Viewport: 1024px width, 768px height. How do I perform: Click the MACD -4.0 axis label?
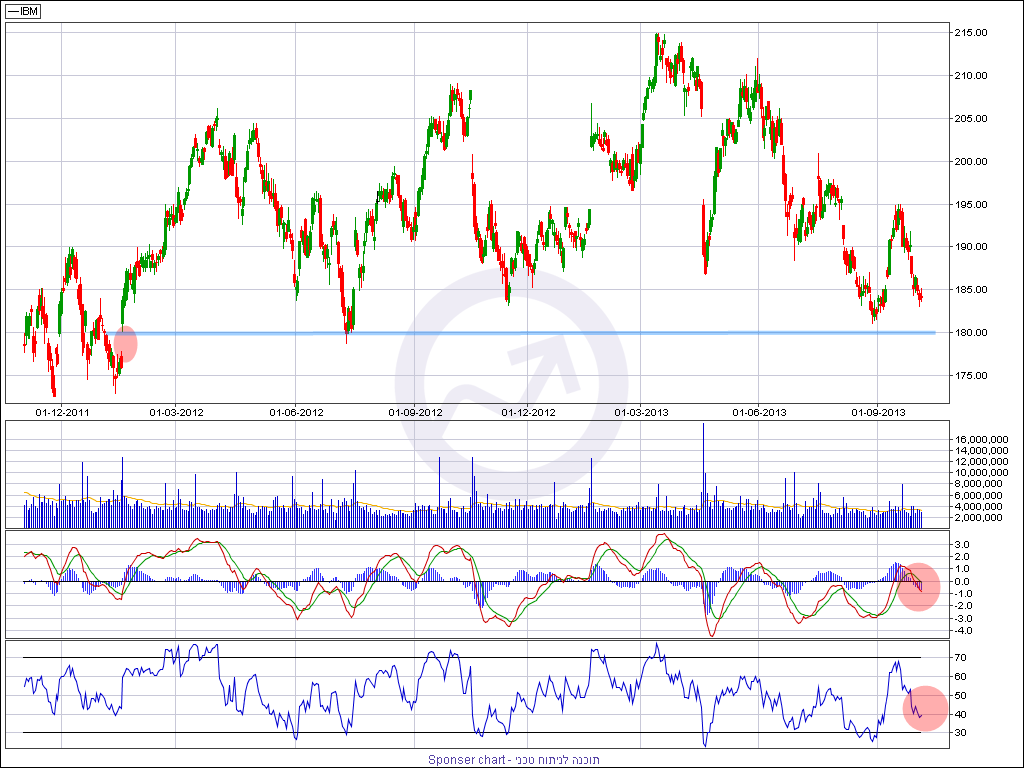pos(961,631)
